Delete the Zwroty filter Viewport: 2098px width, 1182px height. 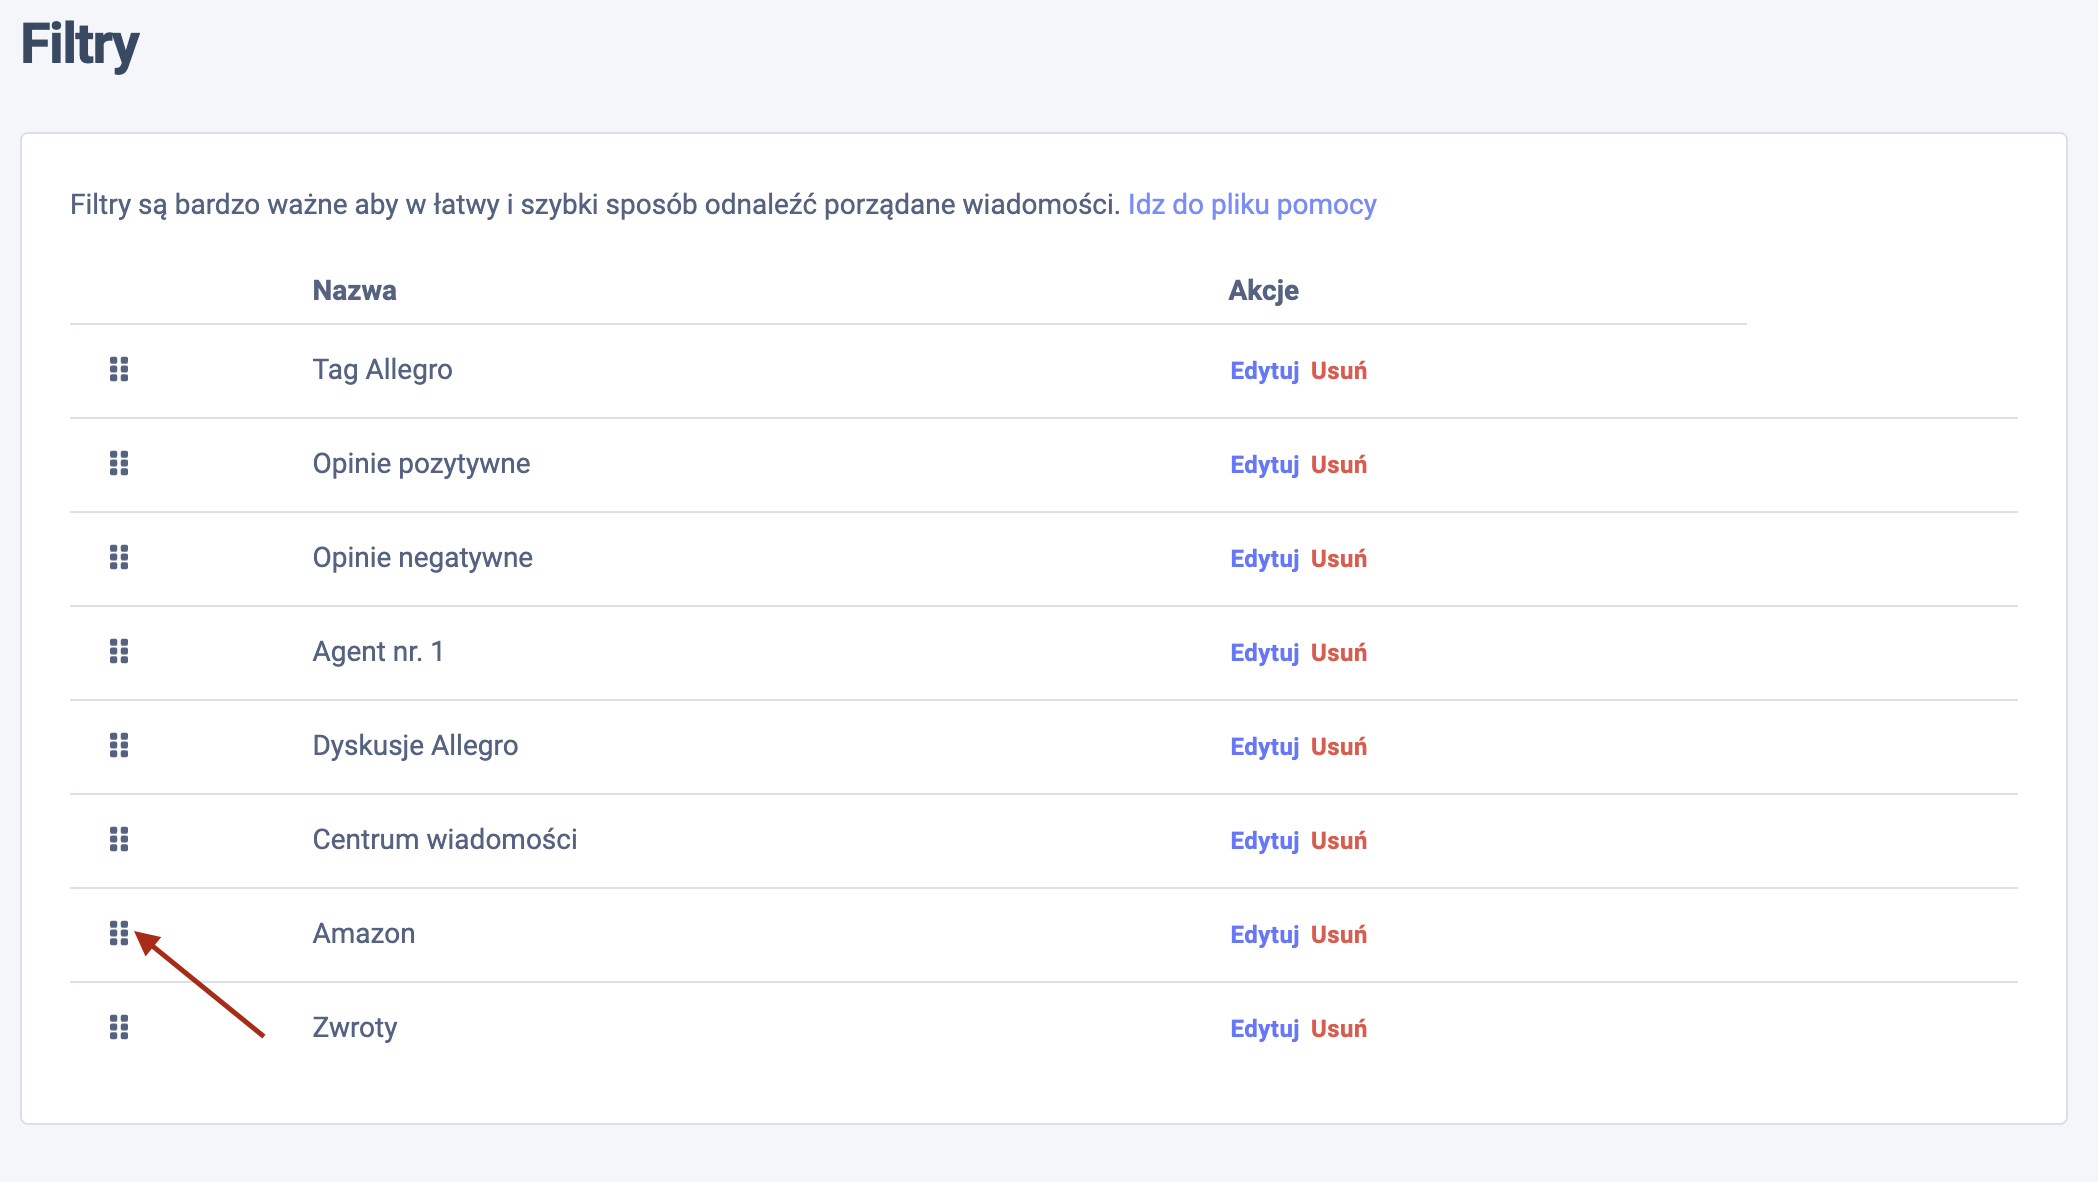coord(1338,1029)
